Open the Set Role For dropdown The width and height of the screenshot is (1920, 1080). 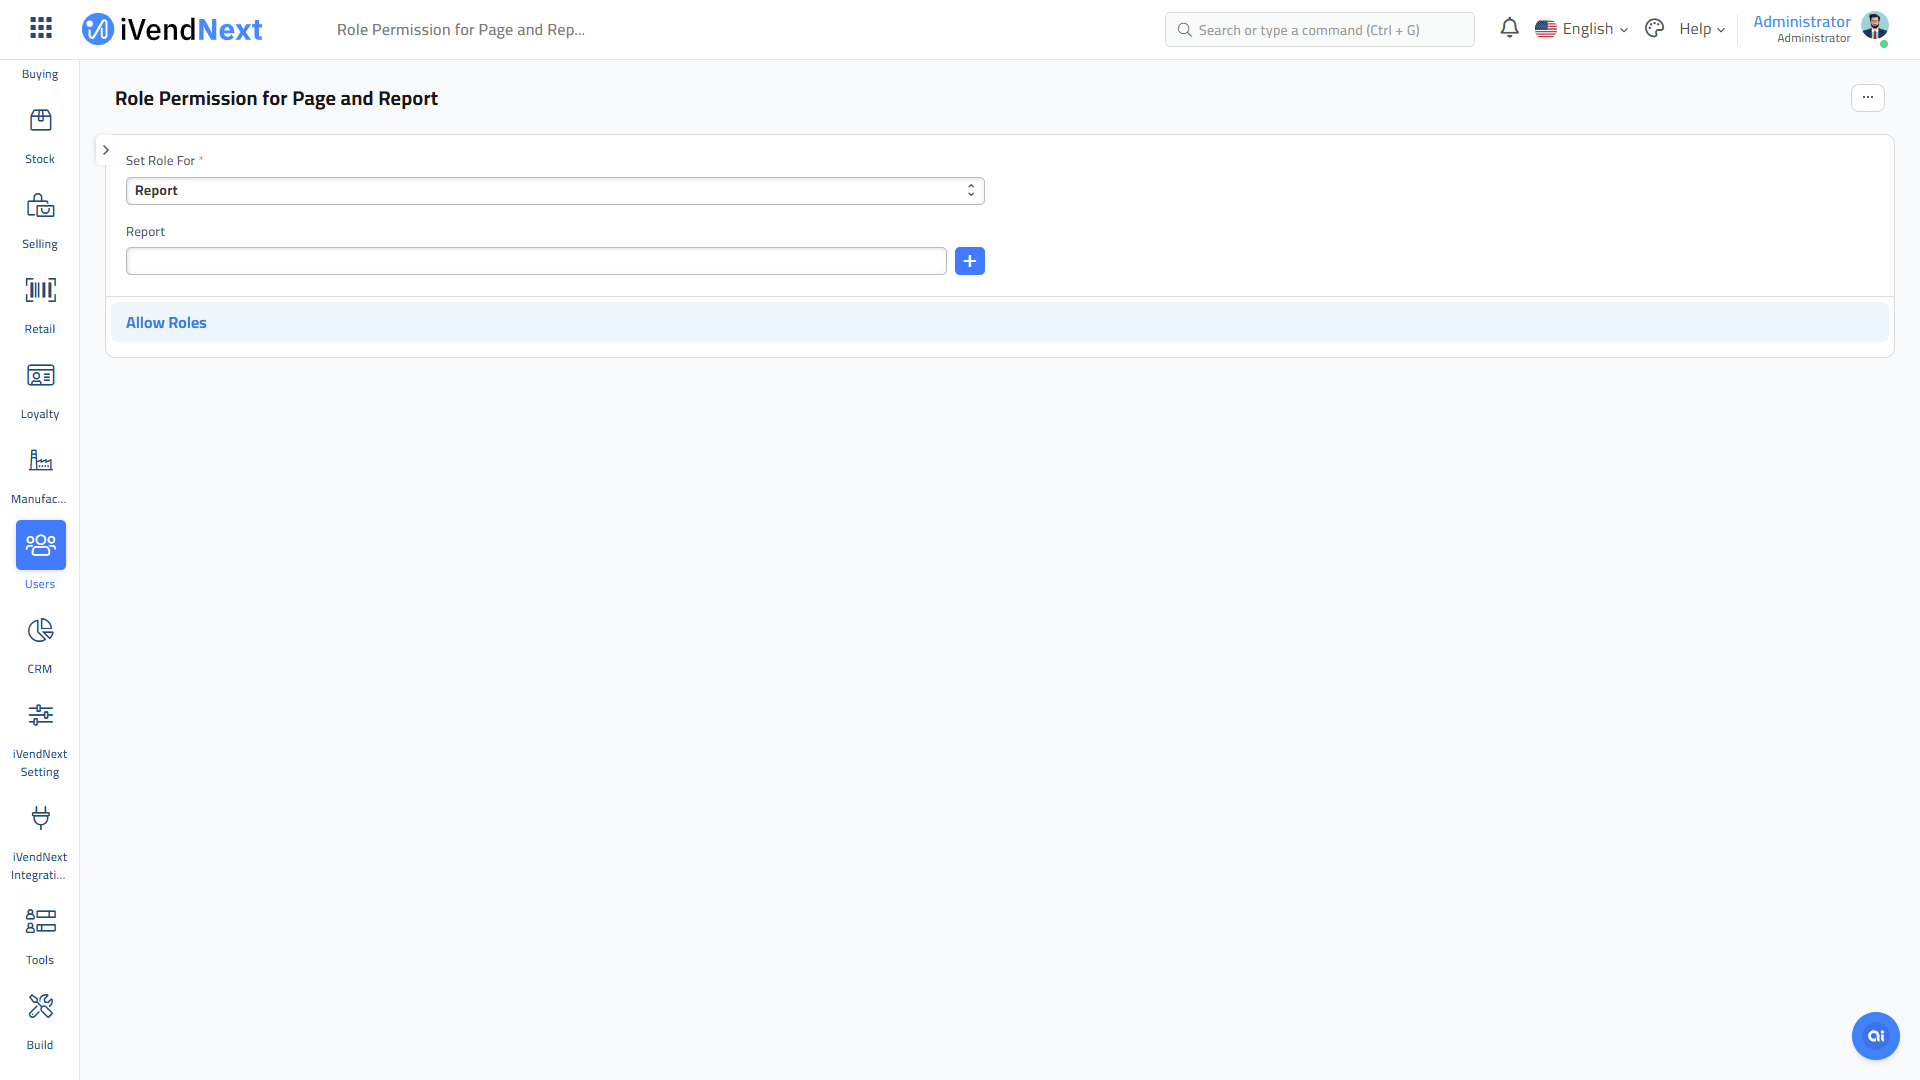tap(554, 190)
